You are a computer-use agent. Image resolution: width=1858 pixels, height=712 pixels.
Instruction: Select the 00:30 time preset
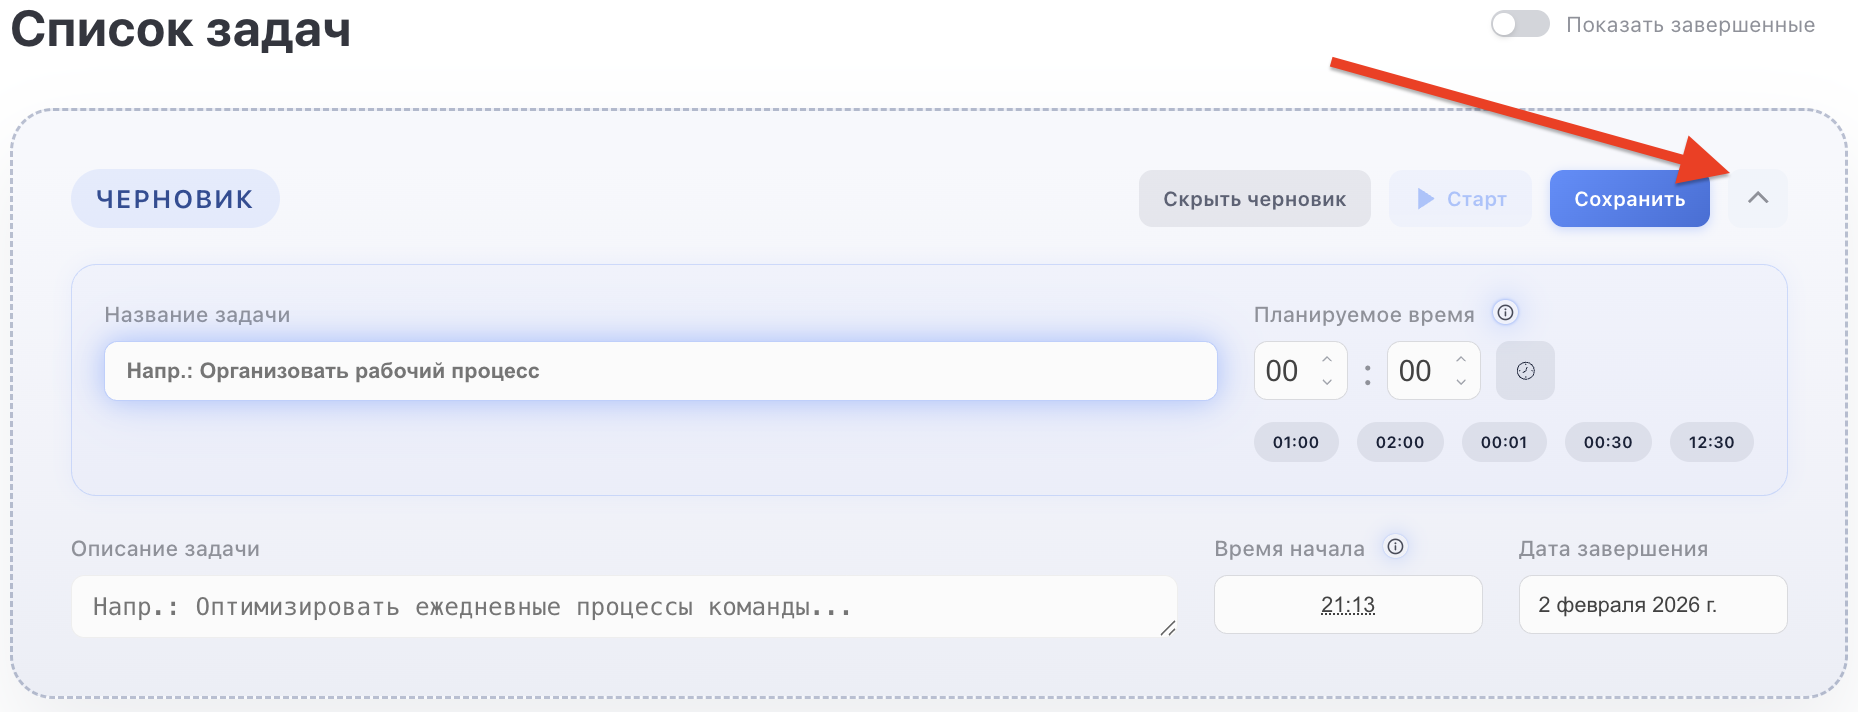coord(1607,441)
